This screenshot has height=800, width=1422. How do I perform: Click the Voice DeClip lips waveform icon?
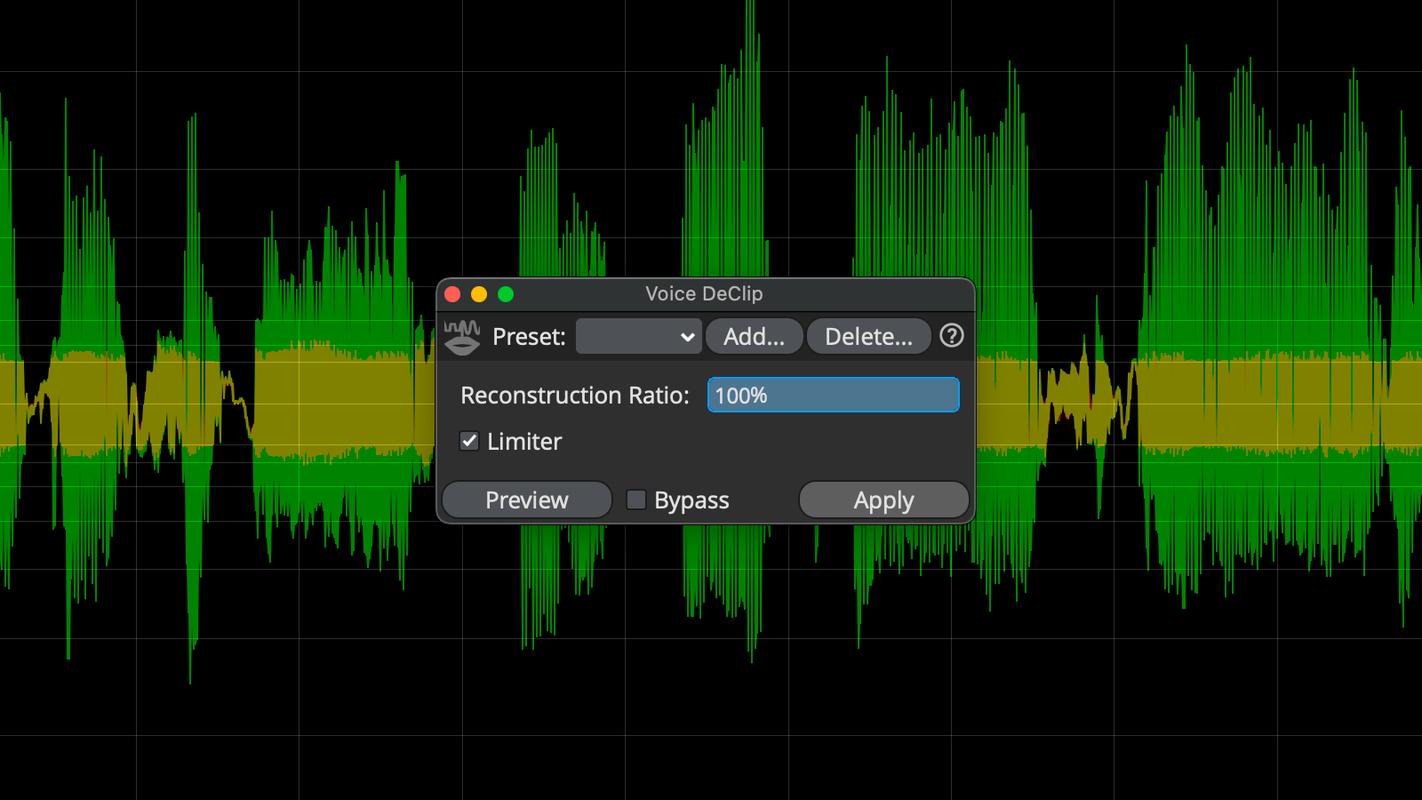(x=461, y=337)
